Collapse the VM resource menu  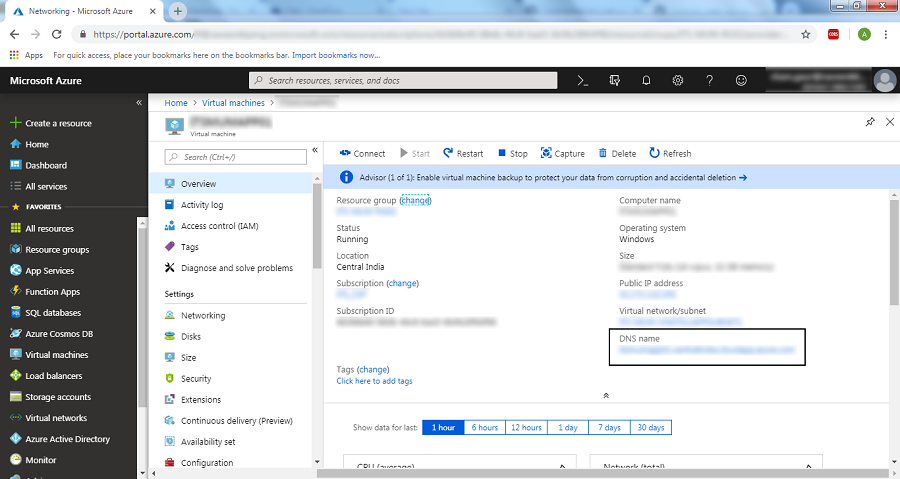(x=315, y=150)
